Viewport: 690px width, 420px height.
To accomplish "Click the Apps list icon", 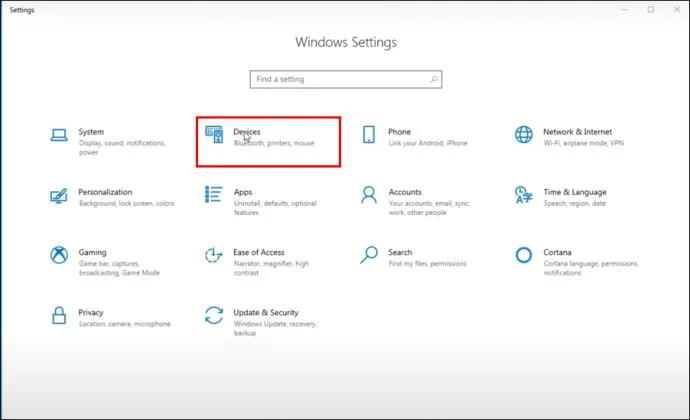I will coord(214,194).
